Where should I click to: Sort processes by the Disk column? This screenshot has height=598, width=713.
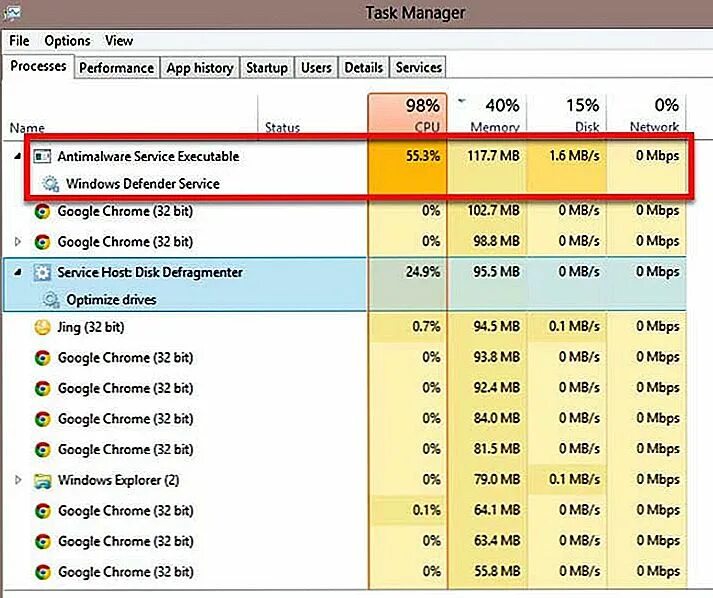point(567,114)
